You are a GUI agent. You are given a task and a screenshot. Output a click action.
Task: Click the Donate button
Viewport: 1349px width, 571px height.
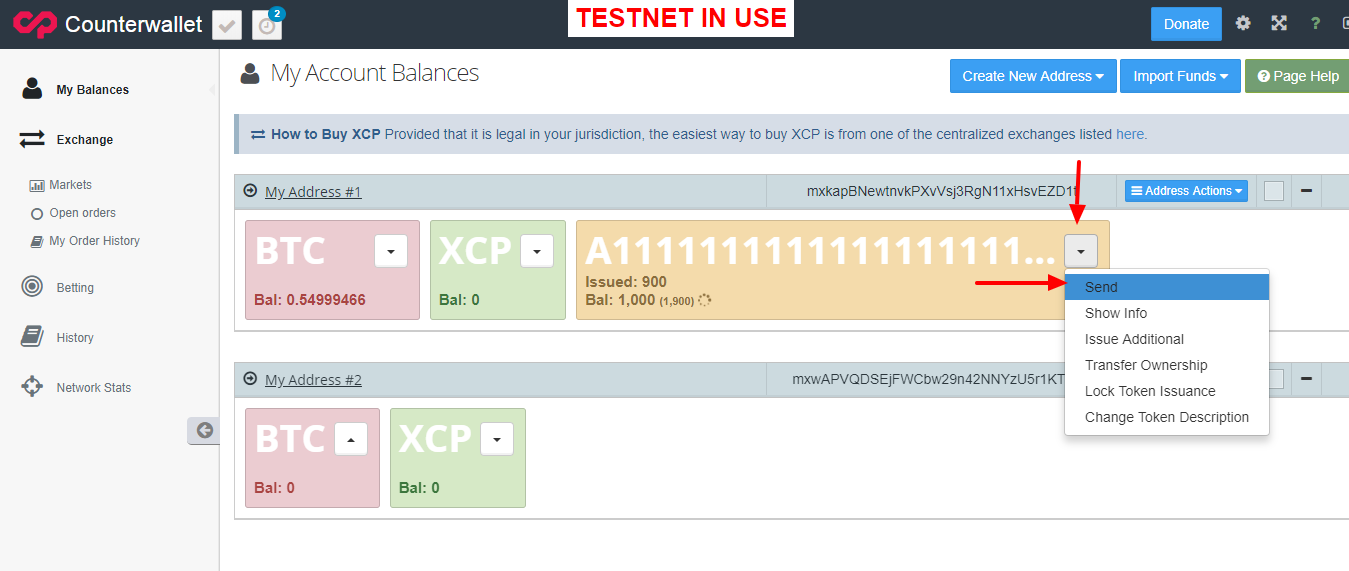1186,24
